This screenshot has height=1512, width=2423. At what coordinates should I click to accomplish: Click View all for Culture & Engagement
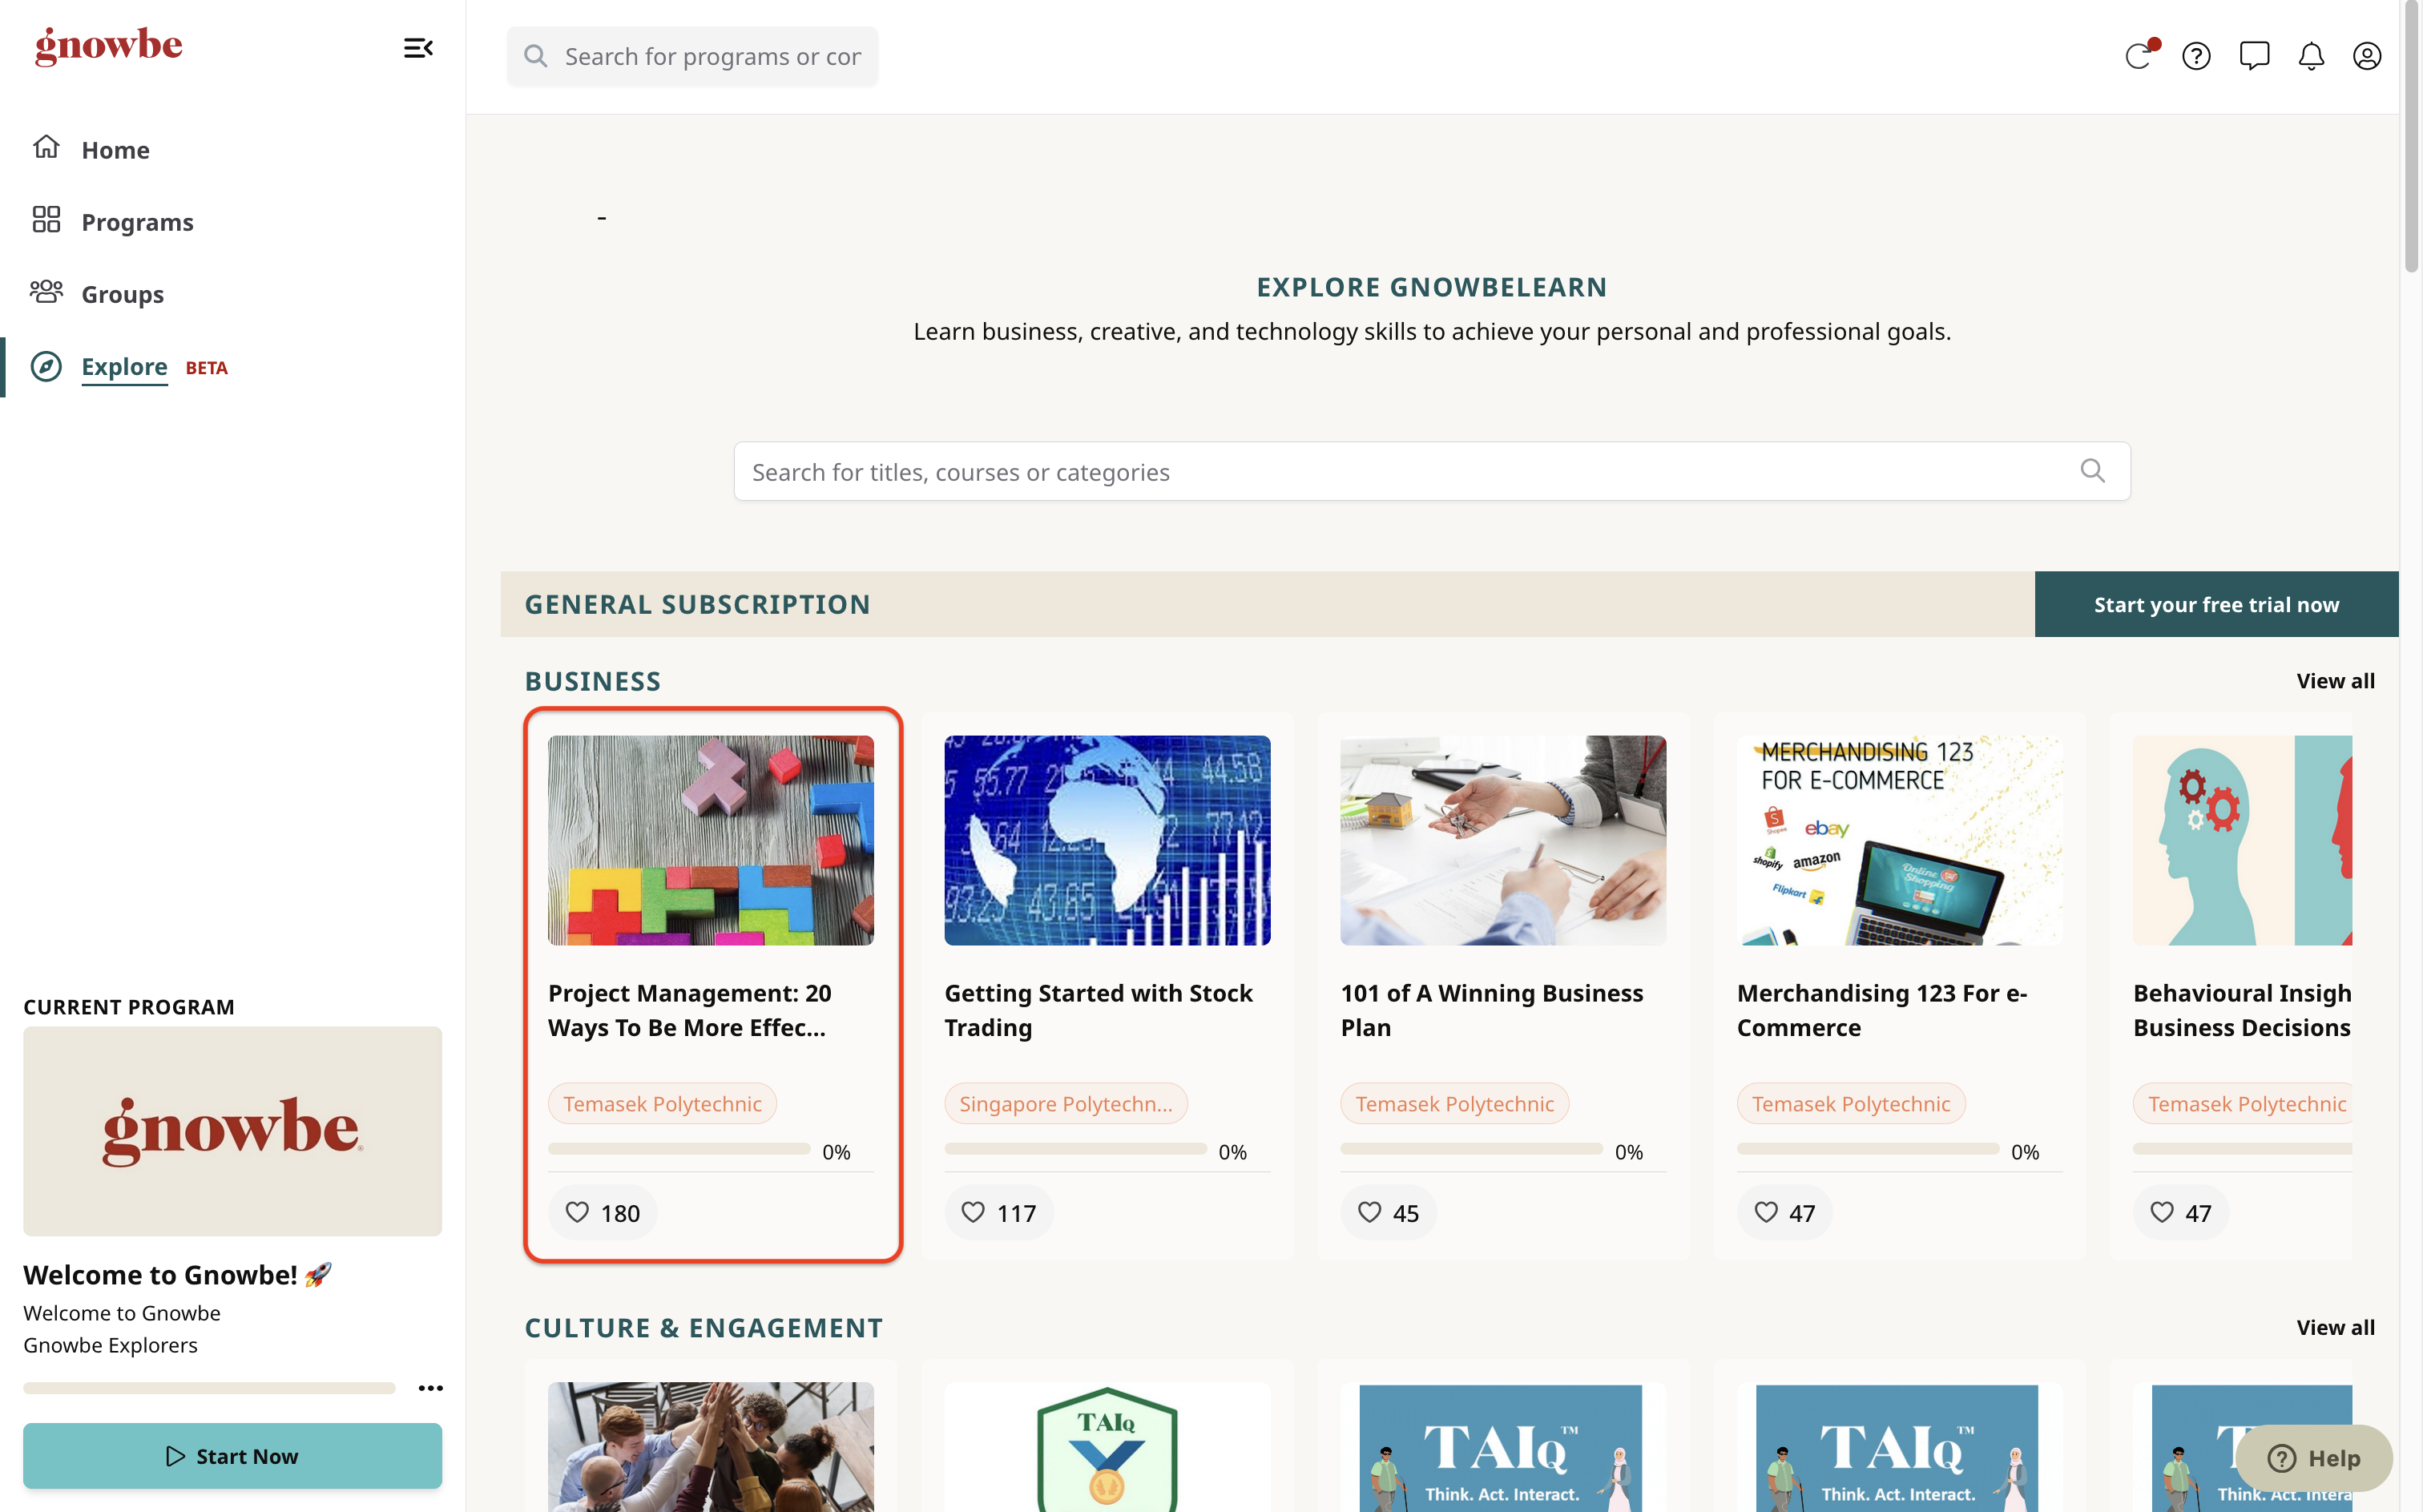(x=2335, y=1327)
